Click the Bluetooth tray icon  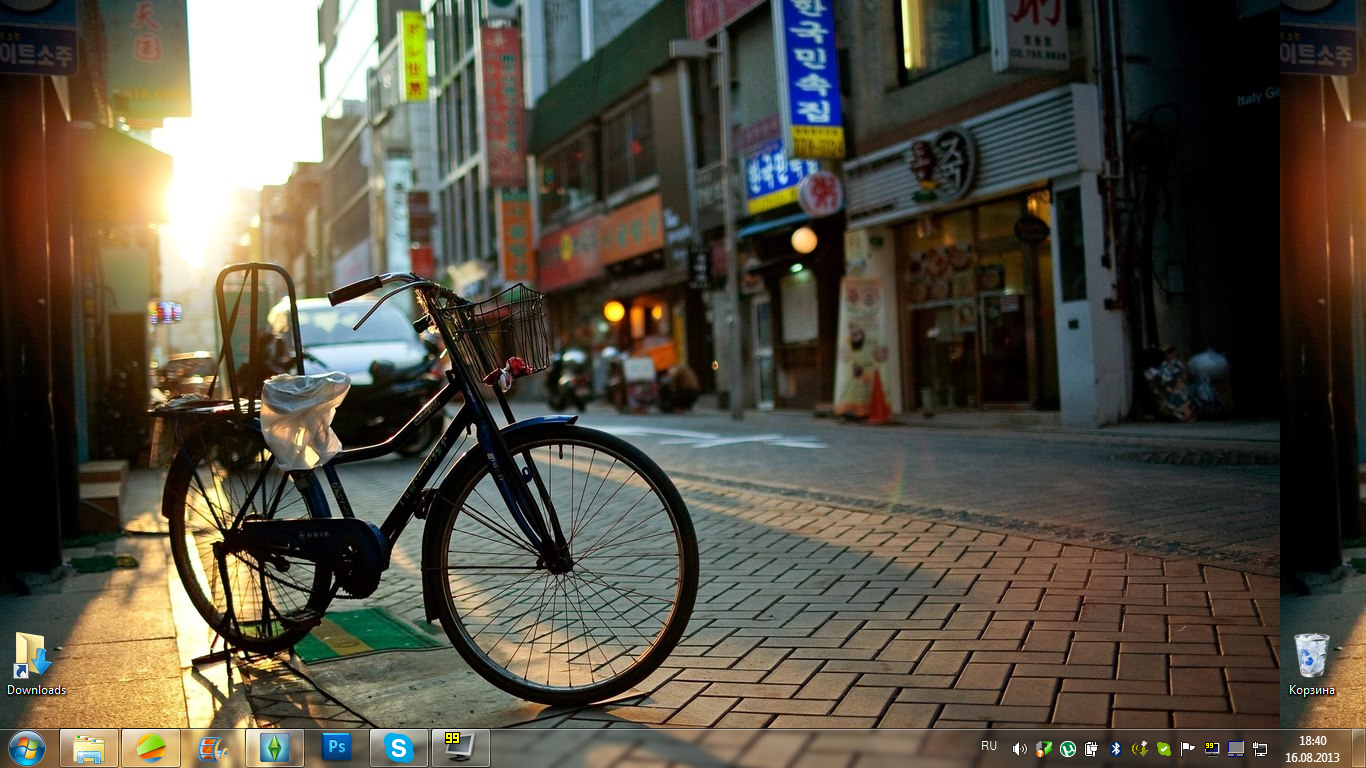1115,749
